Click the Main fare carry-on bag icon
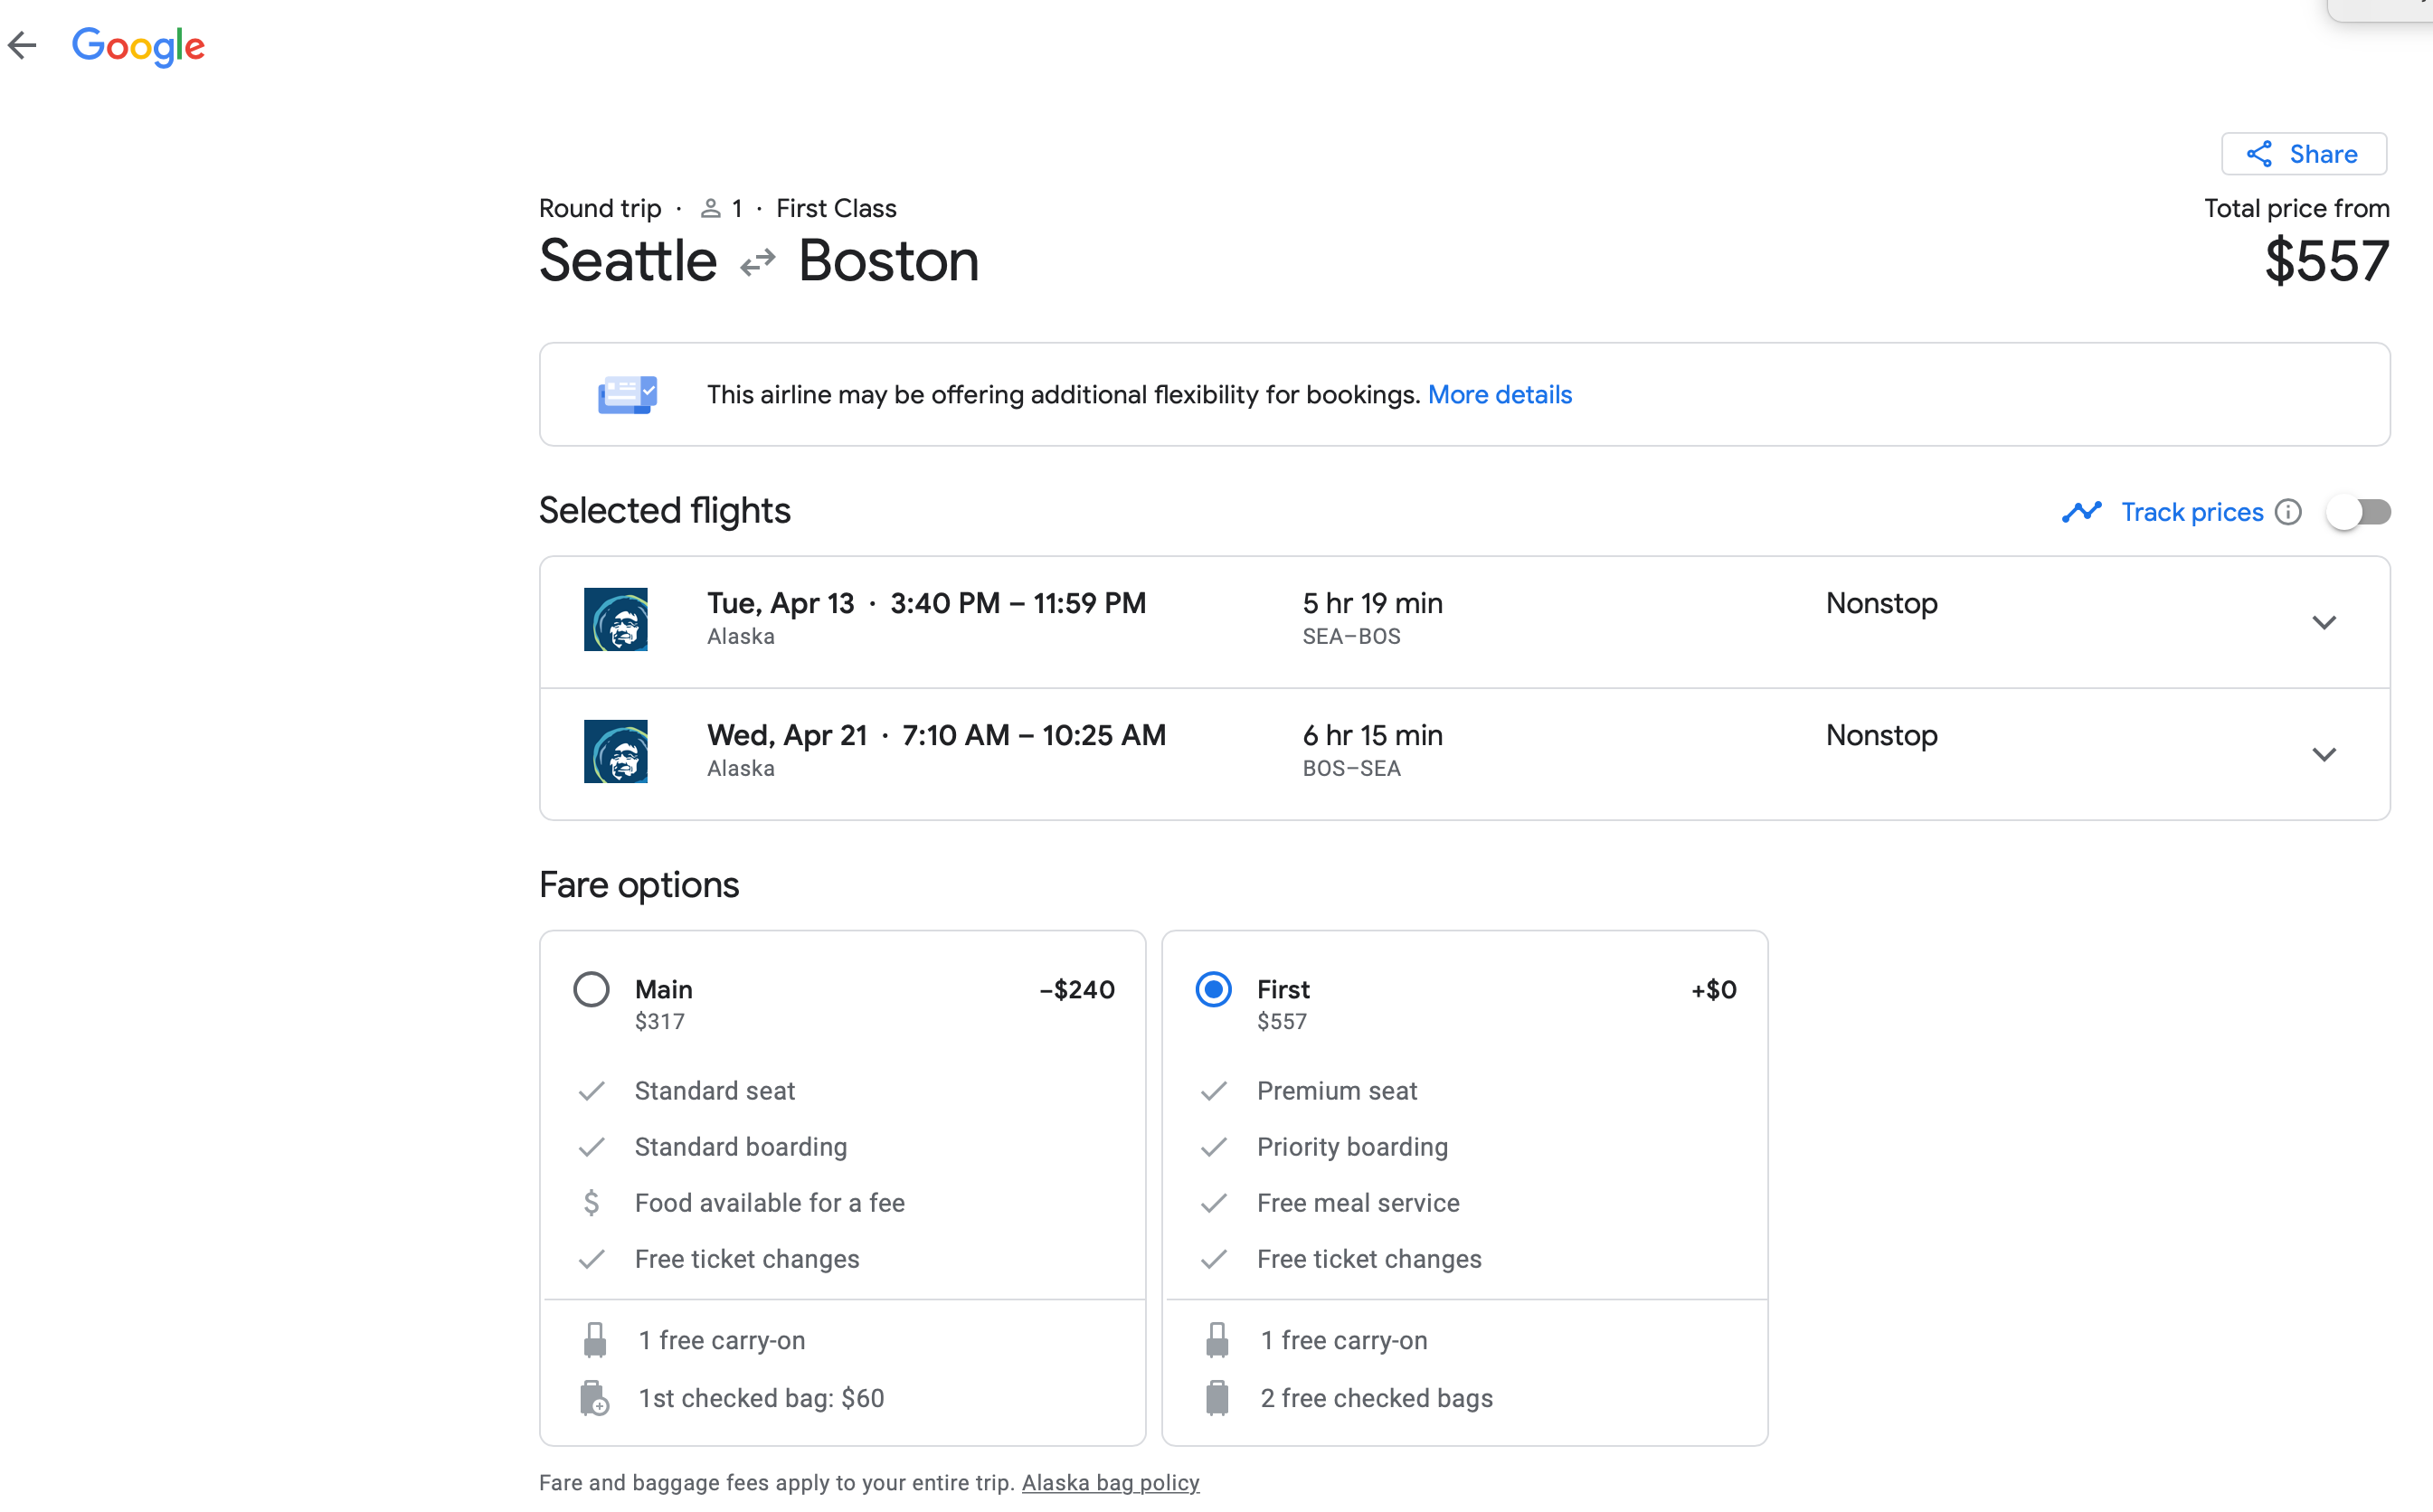 pos(595,1340)
